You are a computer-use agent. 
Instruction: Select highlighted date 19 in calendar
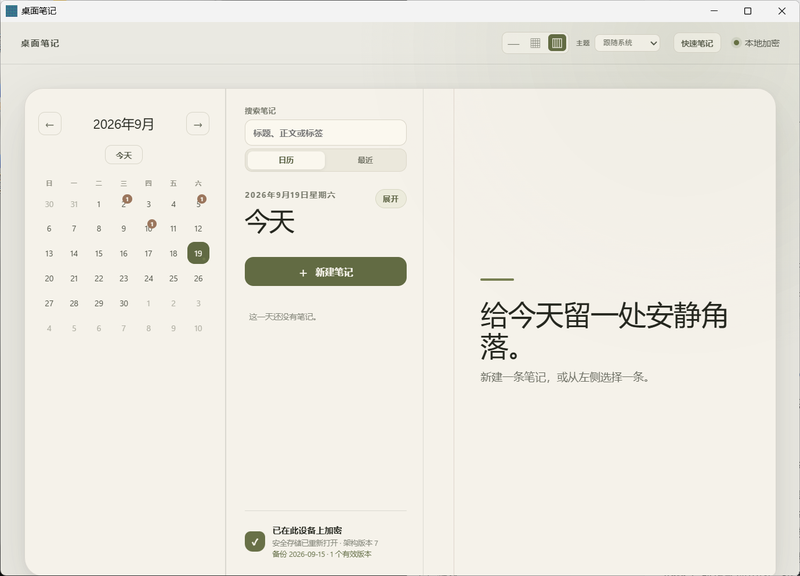point(198,253)
